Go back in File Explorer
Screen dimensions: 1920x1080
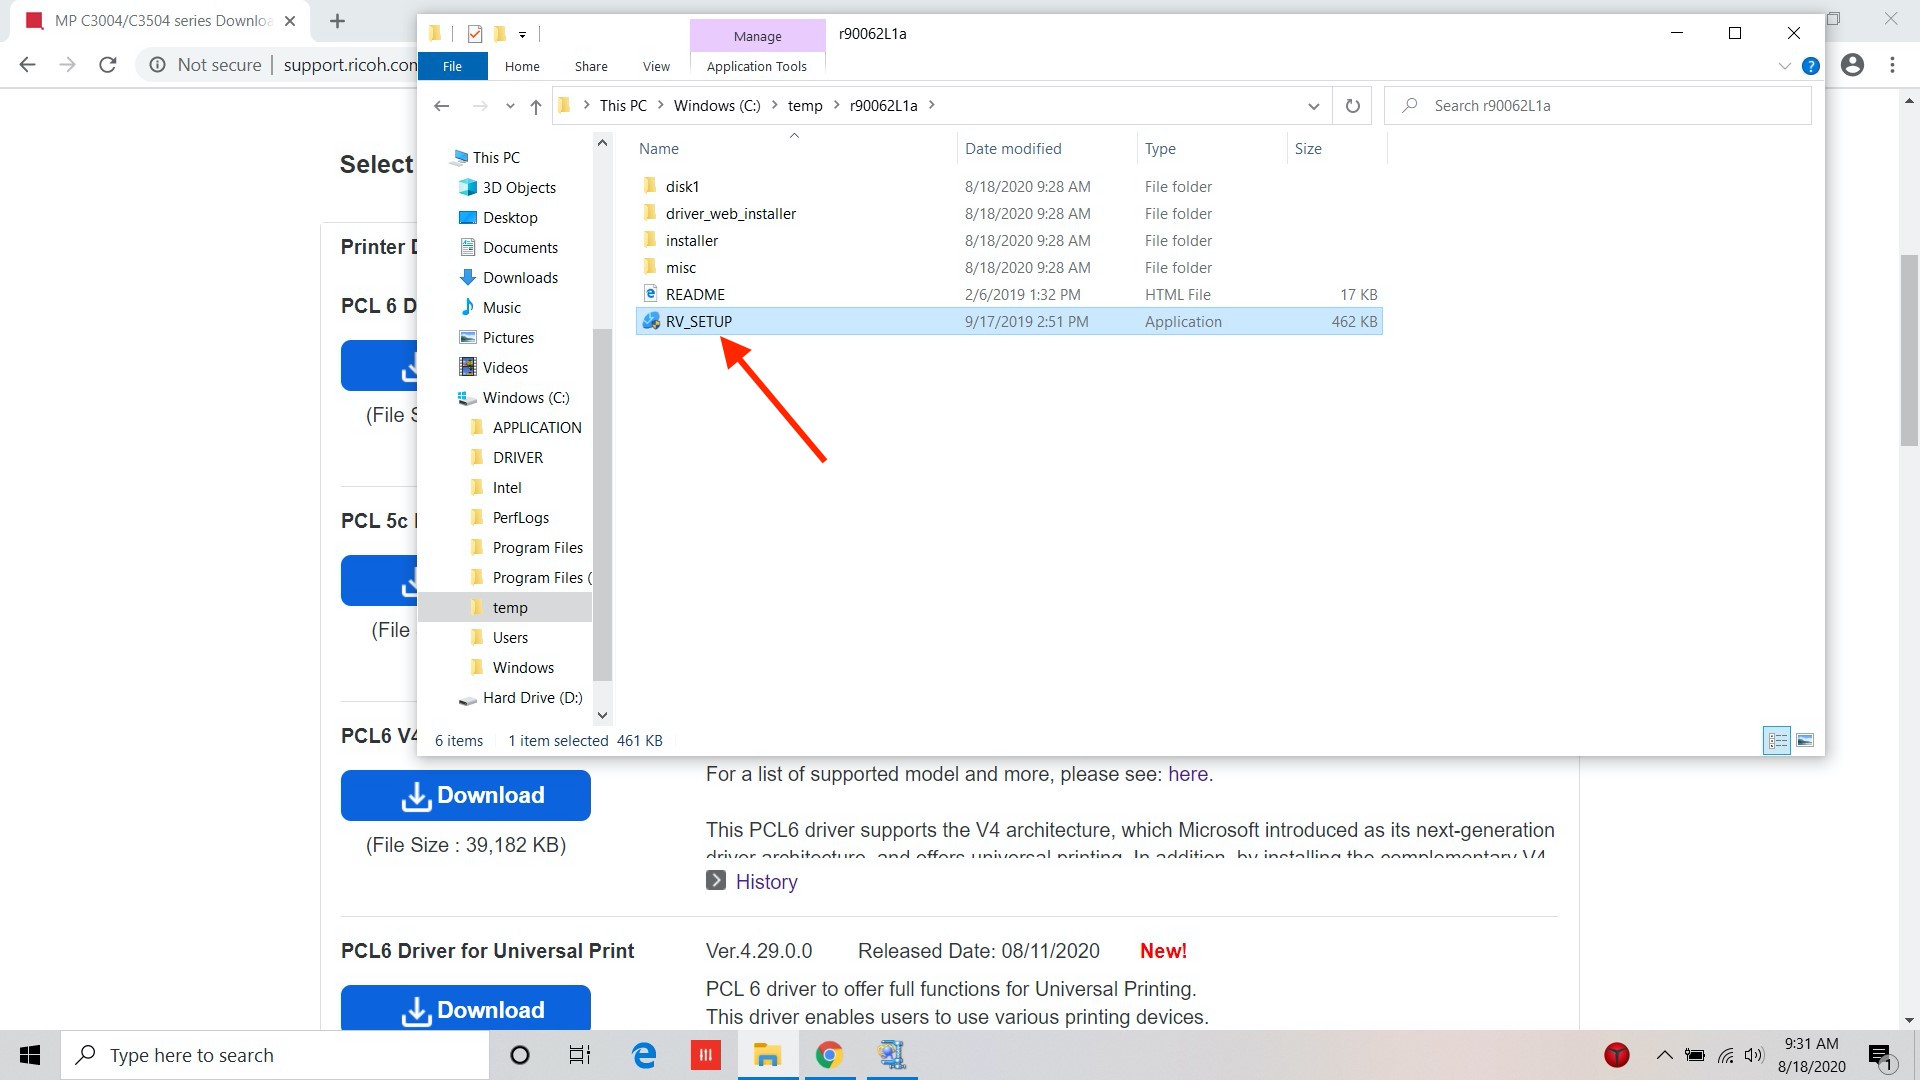pyautogui.click(x=442, y=106)
